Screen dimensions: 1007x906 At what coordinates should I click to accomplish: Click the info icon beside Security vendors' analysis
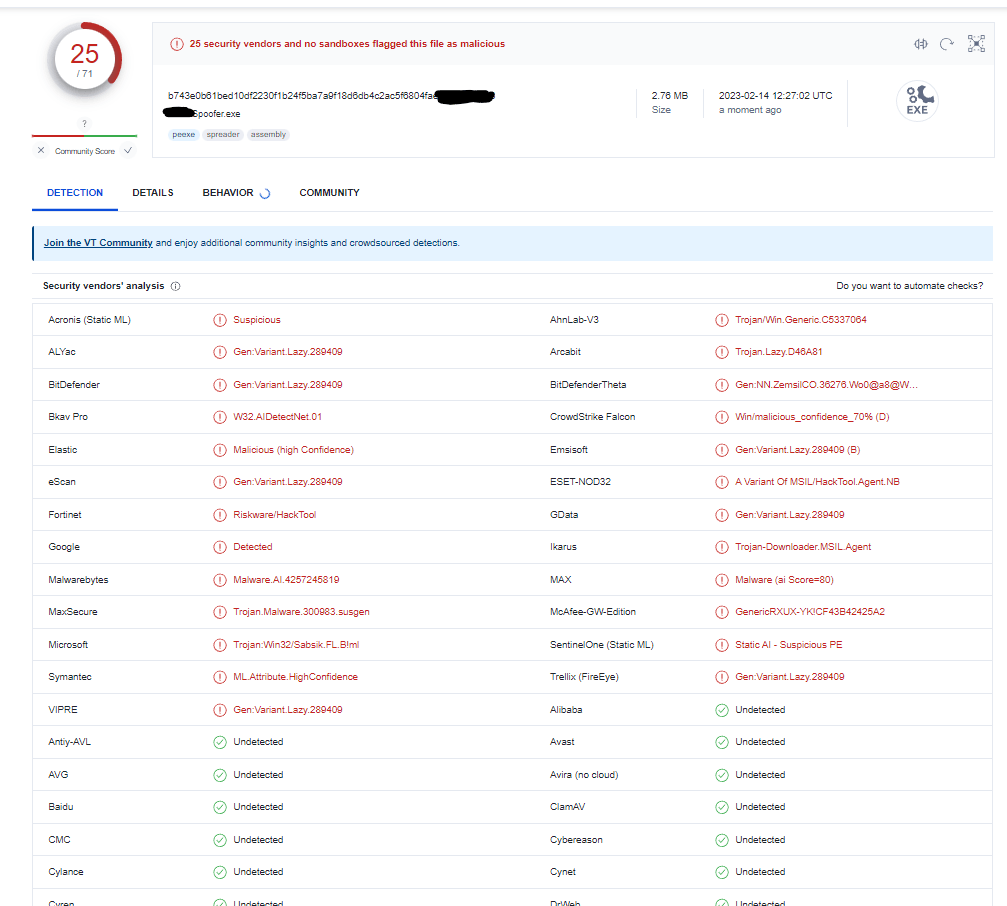click(175, 286)
